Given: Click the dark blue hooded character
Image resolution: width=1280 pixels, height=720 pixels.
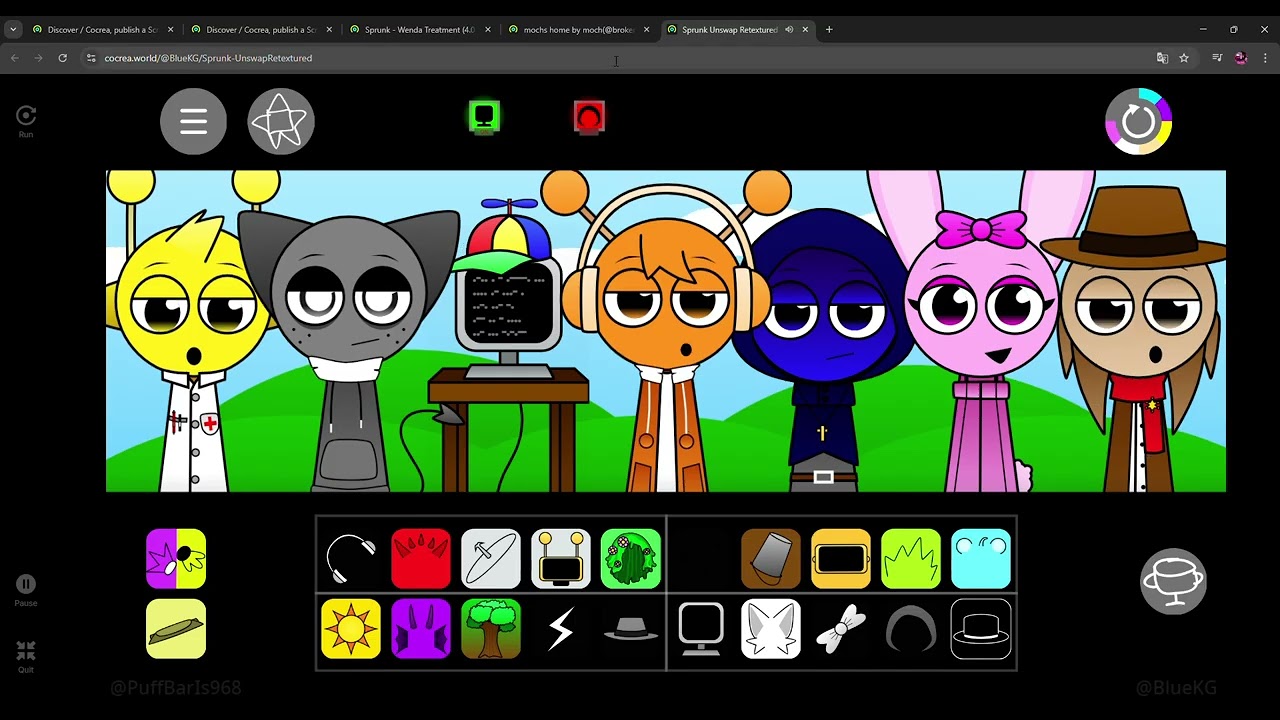Looking at the screenshot, I should tap(822, 350).
